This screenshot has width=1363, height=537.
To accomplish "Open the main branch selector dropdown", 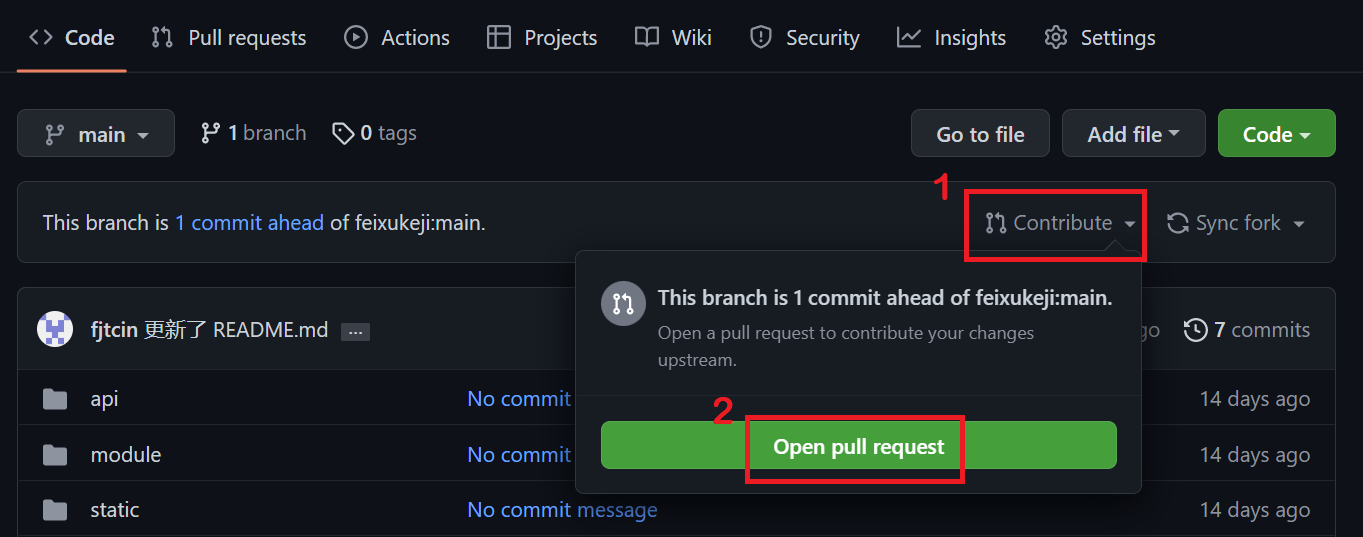I will click(x=96, y=134).
